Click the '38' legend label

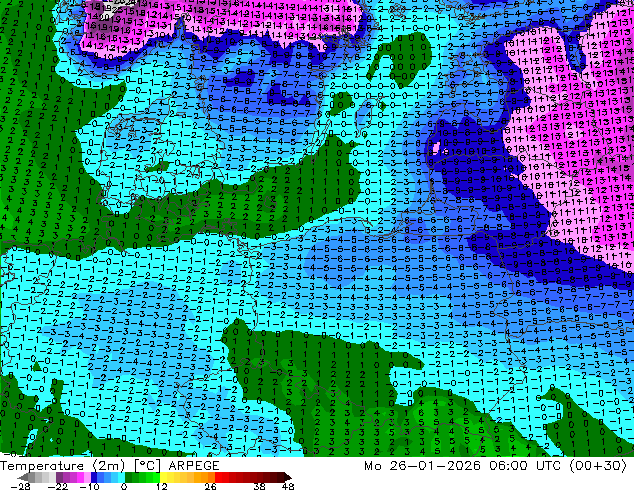[259, 486]
